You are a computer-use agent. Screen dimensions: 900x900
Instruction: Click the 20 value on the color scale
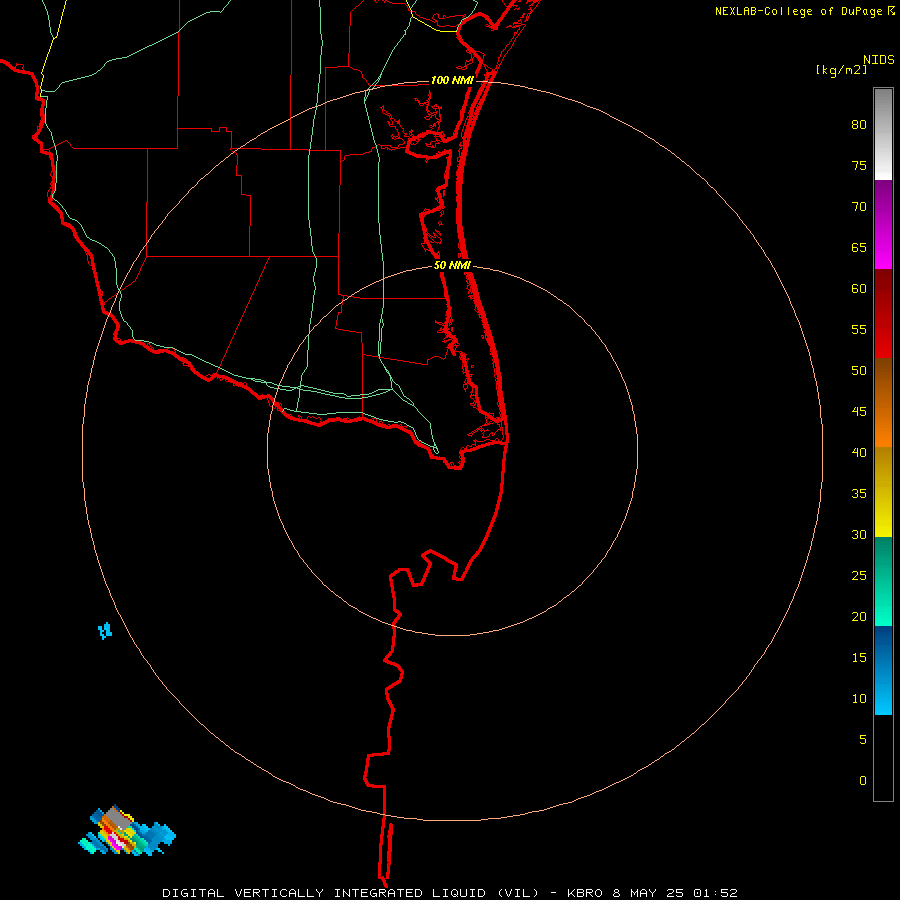pos(859,617)
